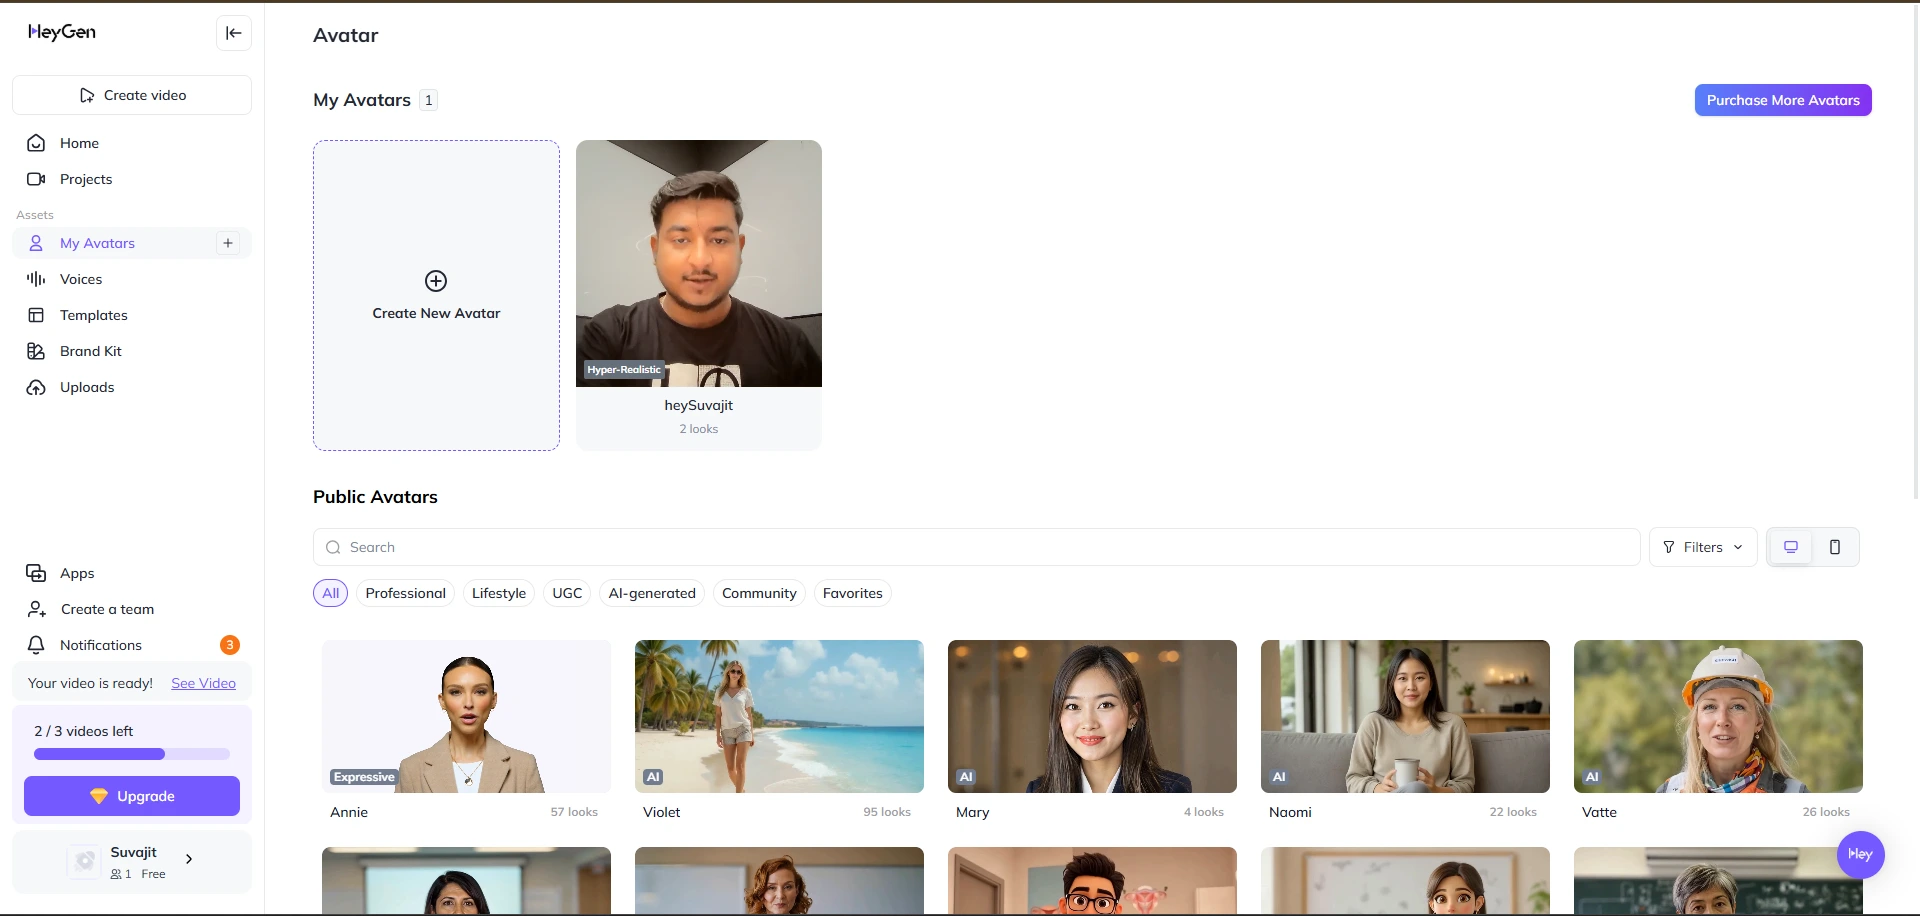
Task: Open the Violet beach avatar thumbnail
Action: [779, 716]
